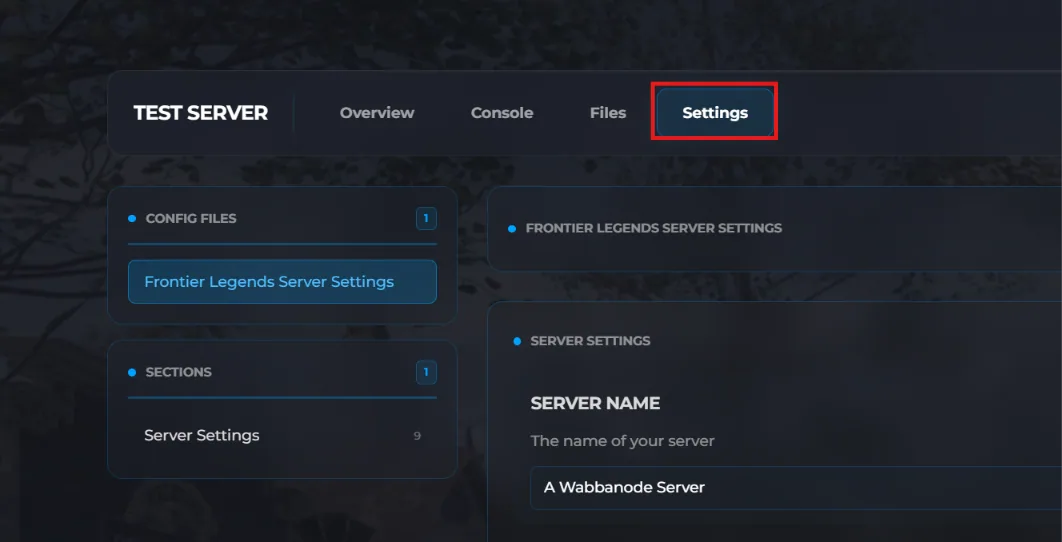
Task: Click the TEST SERVER title
Action: 200,113
